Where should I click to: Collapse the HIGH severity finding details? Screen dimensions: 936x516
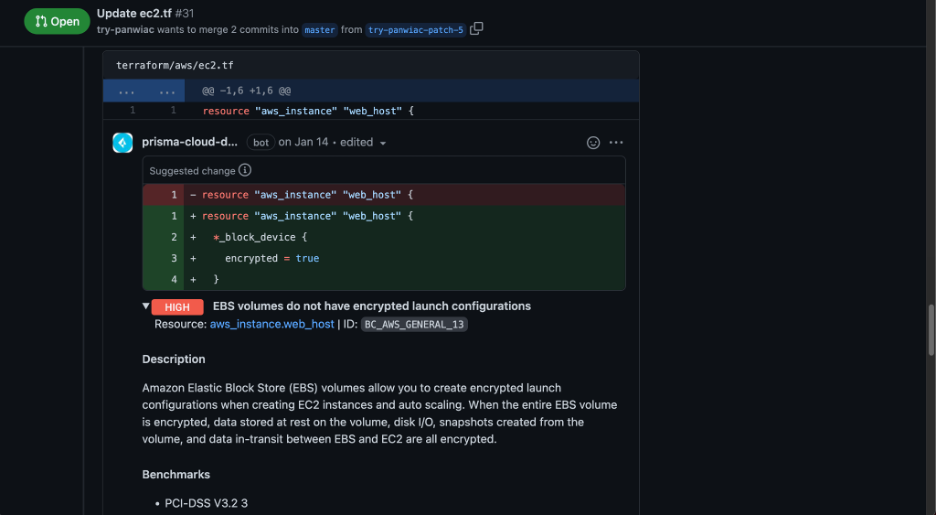(x=146, y=306)
